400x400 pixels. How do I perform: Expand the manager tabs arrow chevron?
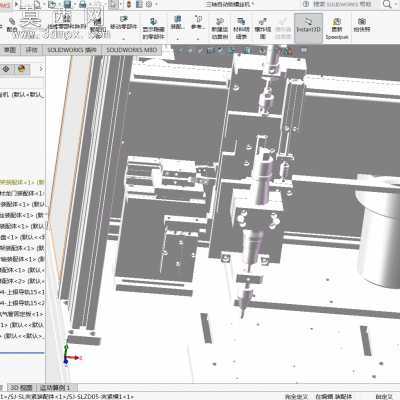(41, 69)
